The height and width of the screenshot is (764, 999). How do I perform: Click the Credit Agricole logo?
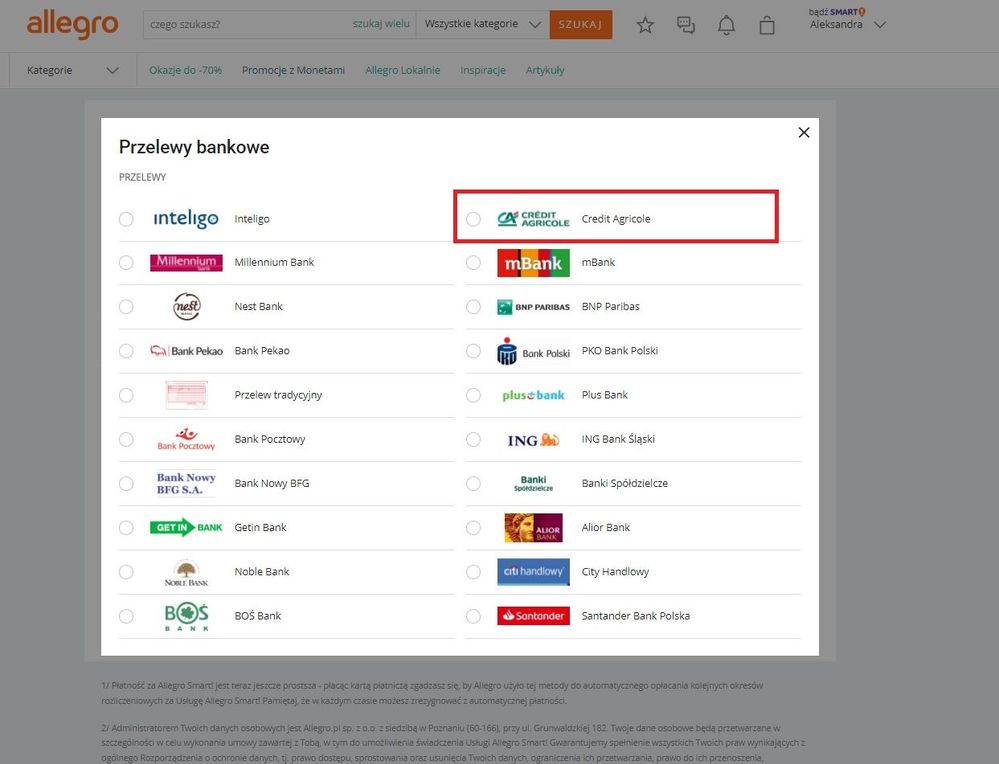pyautogui.click(x=533, y=219)
